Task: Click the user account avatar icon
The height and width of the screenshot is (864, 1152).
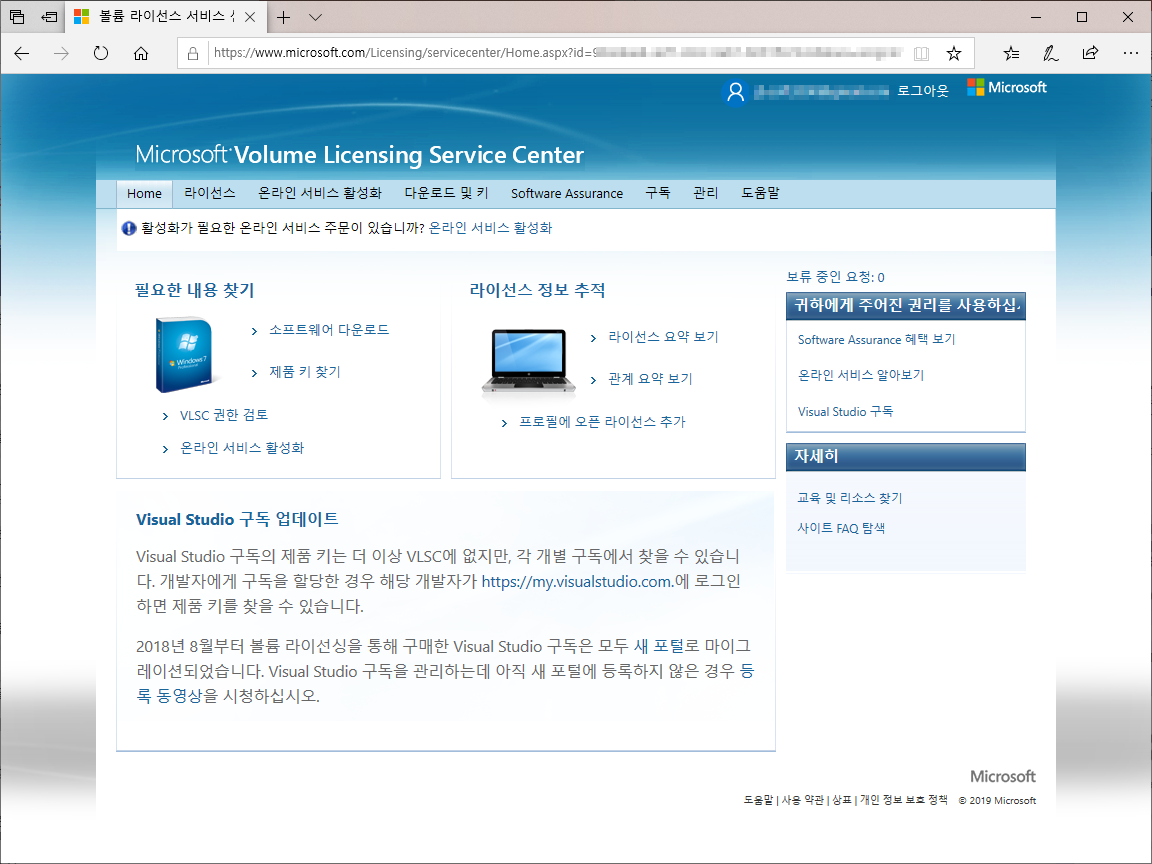Action: (735, 92)
